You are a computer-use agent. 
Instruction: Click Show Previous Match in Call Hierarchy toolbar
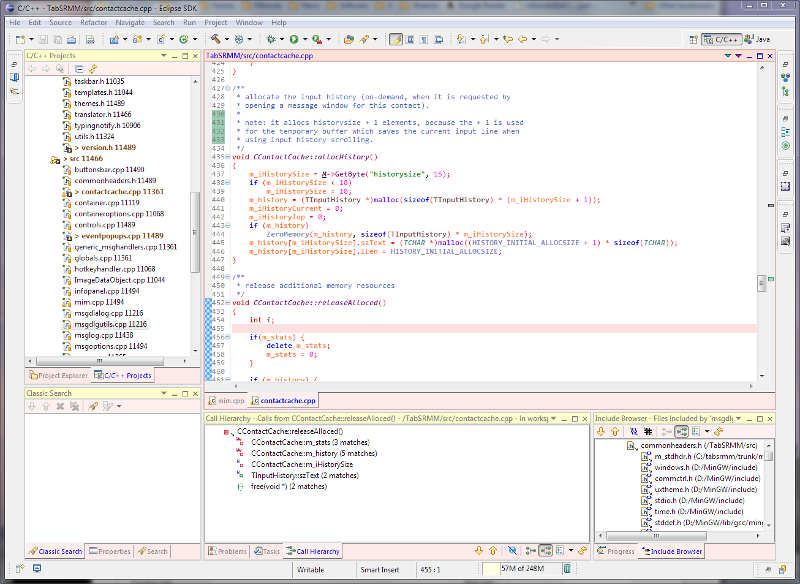click(x=493, y=551)
